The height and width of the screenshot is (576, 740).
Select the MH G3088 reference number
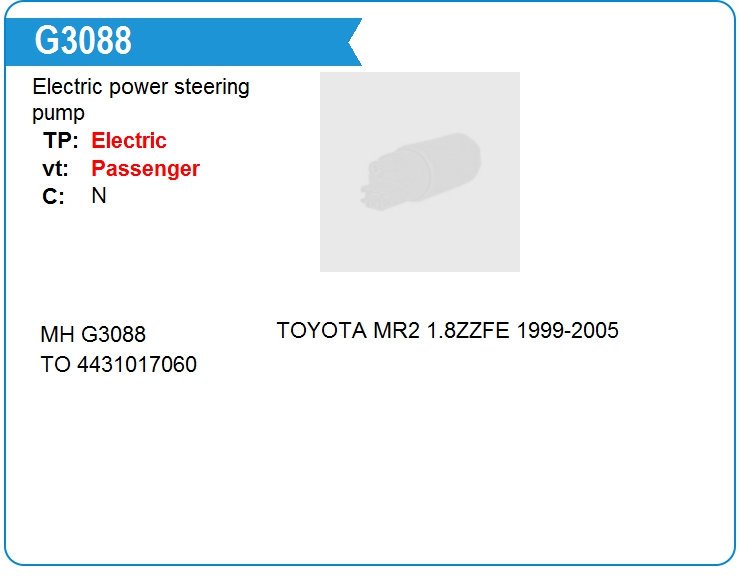tap(93, 334)
